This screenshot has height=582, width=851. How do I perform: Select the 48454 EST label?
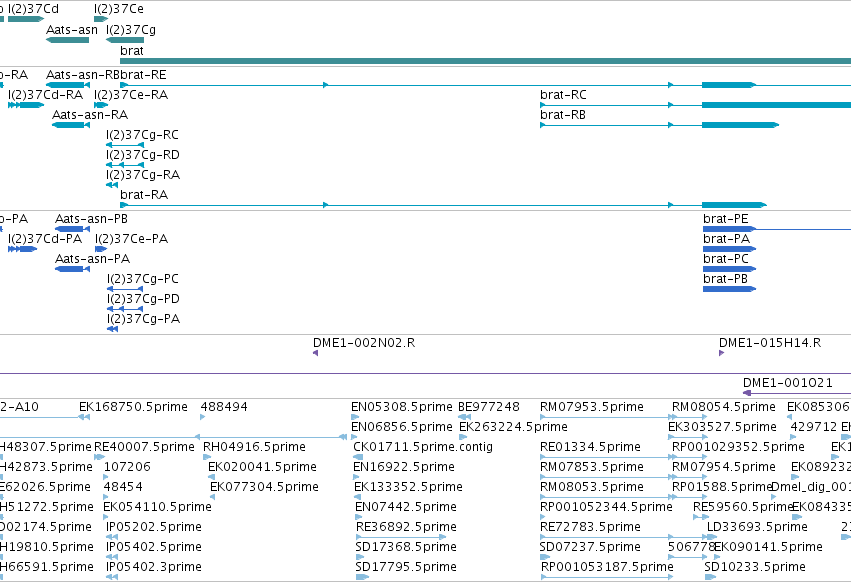point(123,488)
